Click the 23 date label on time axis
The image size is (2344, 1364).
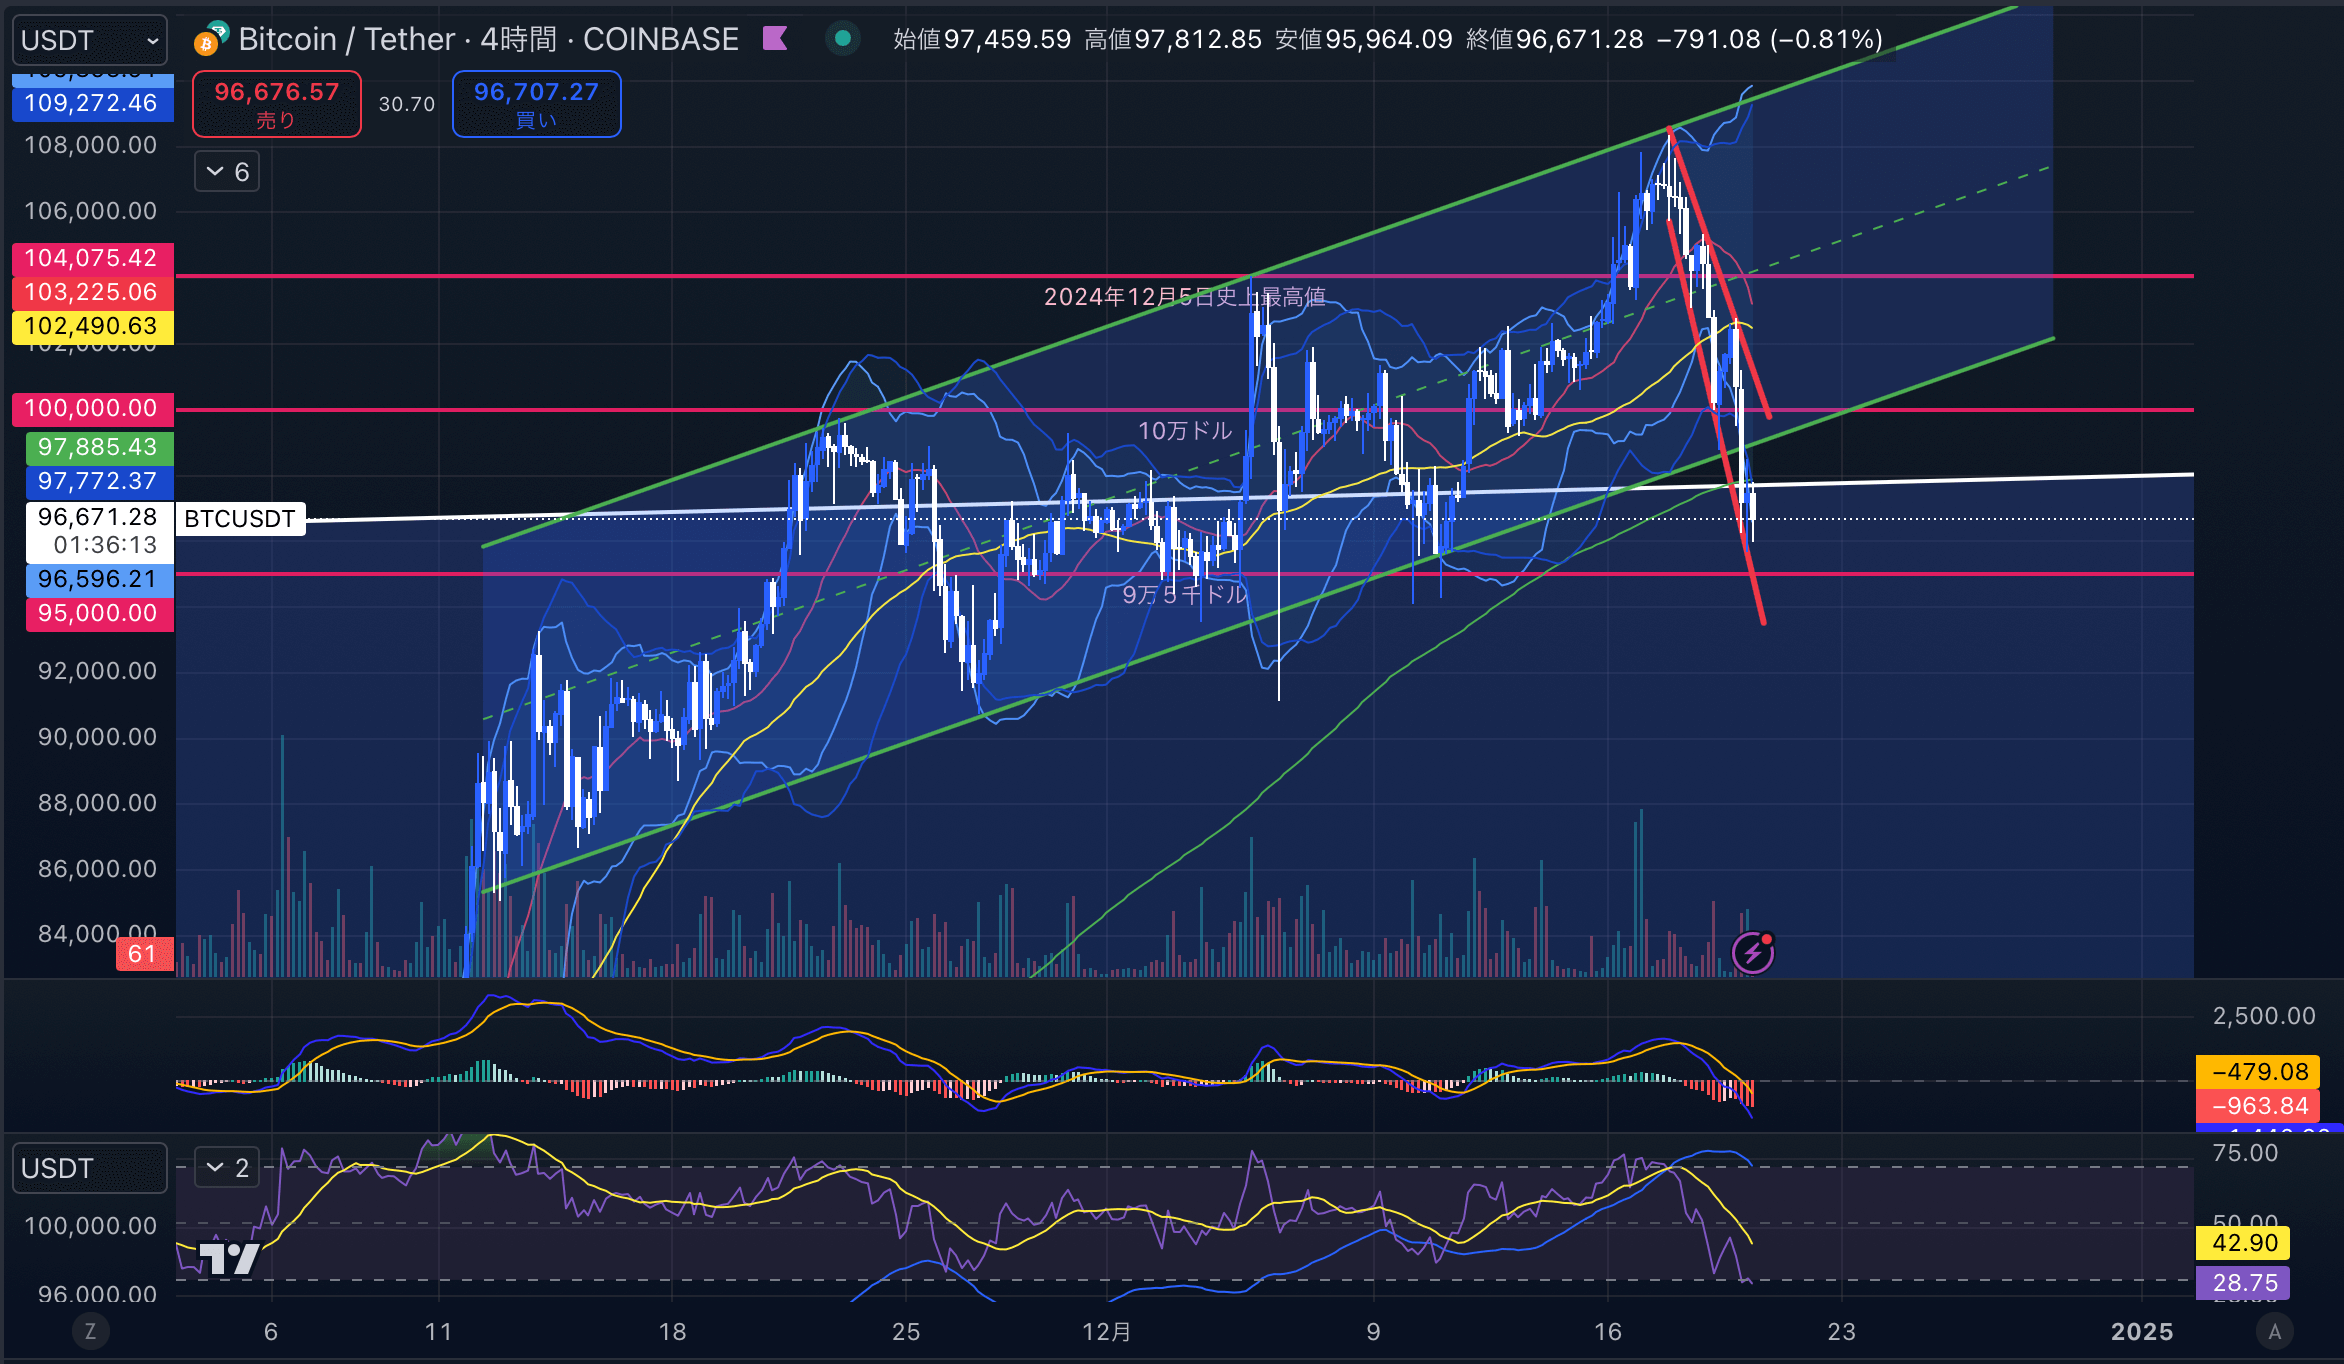pos(1841,1332)
